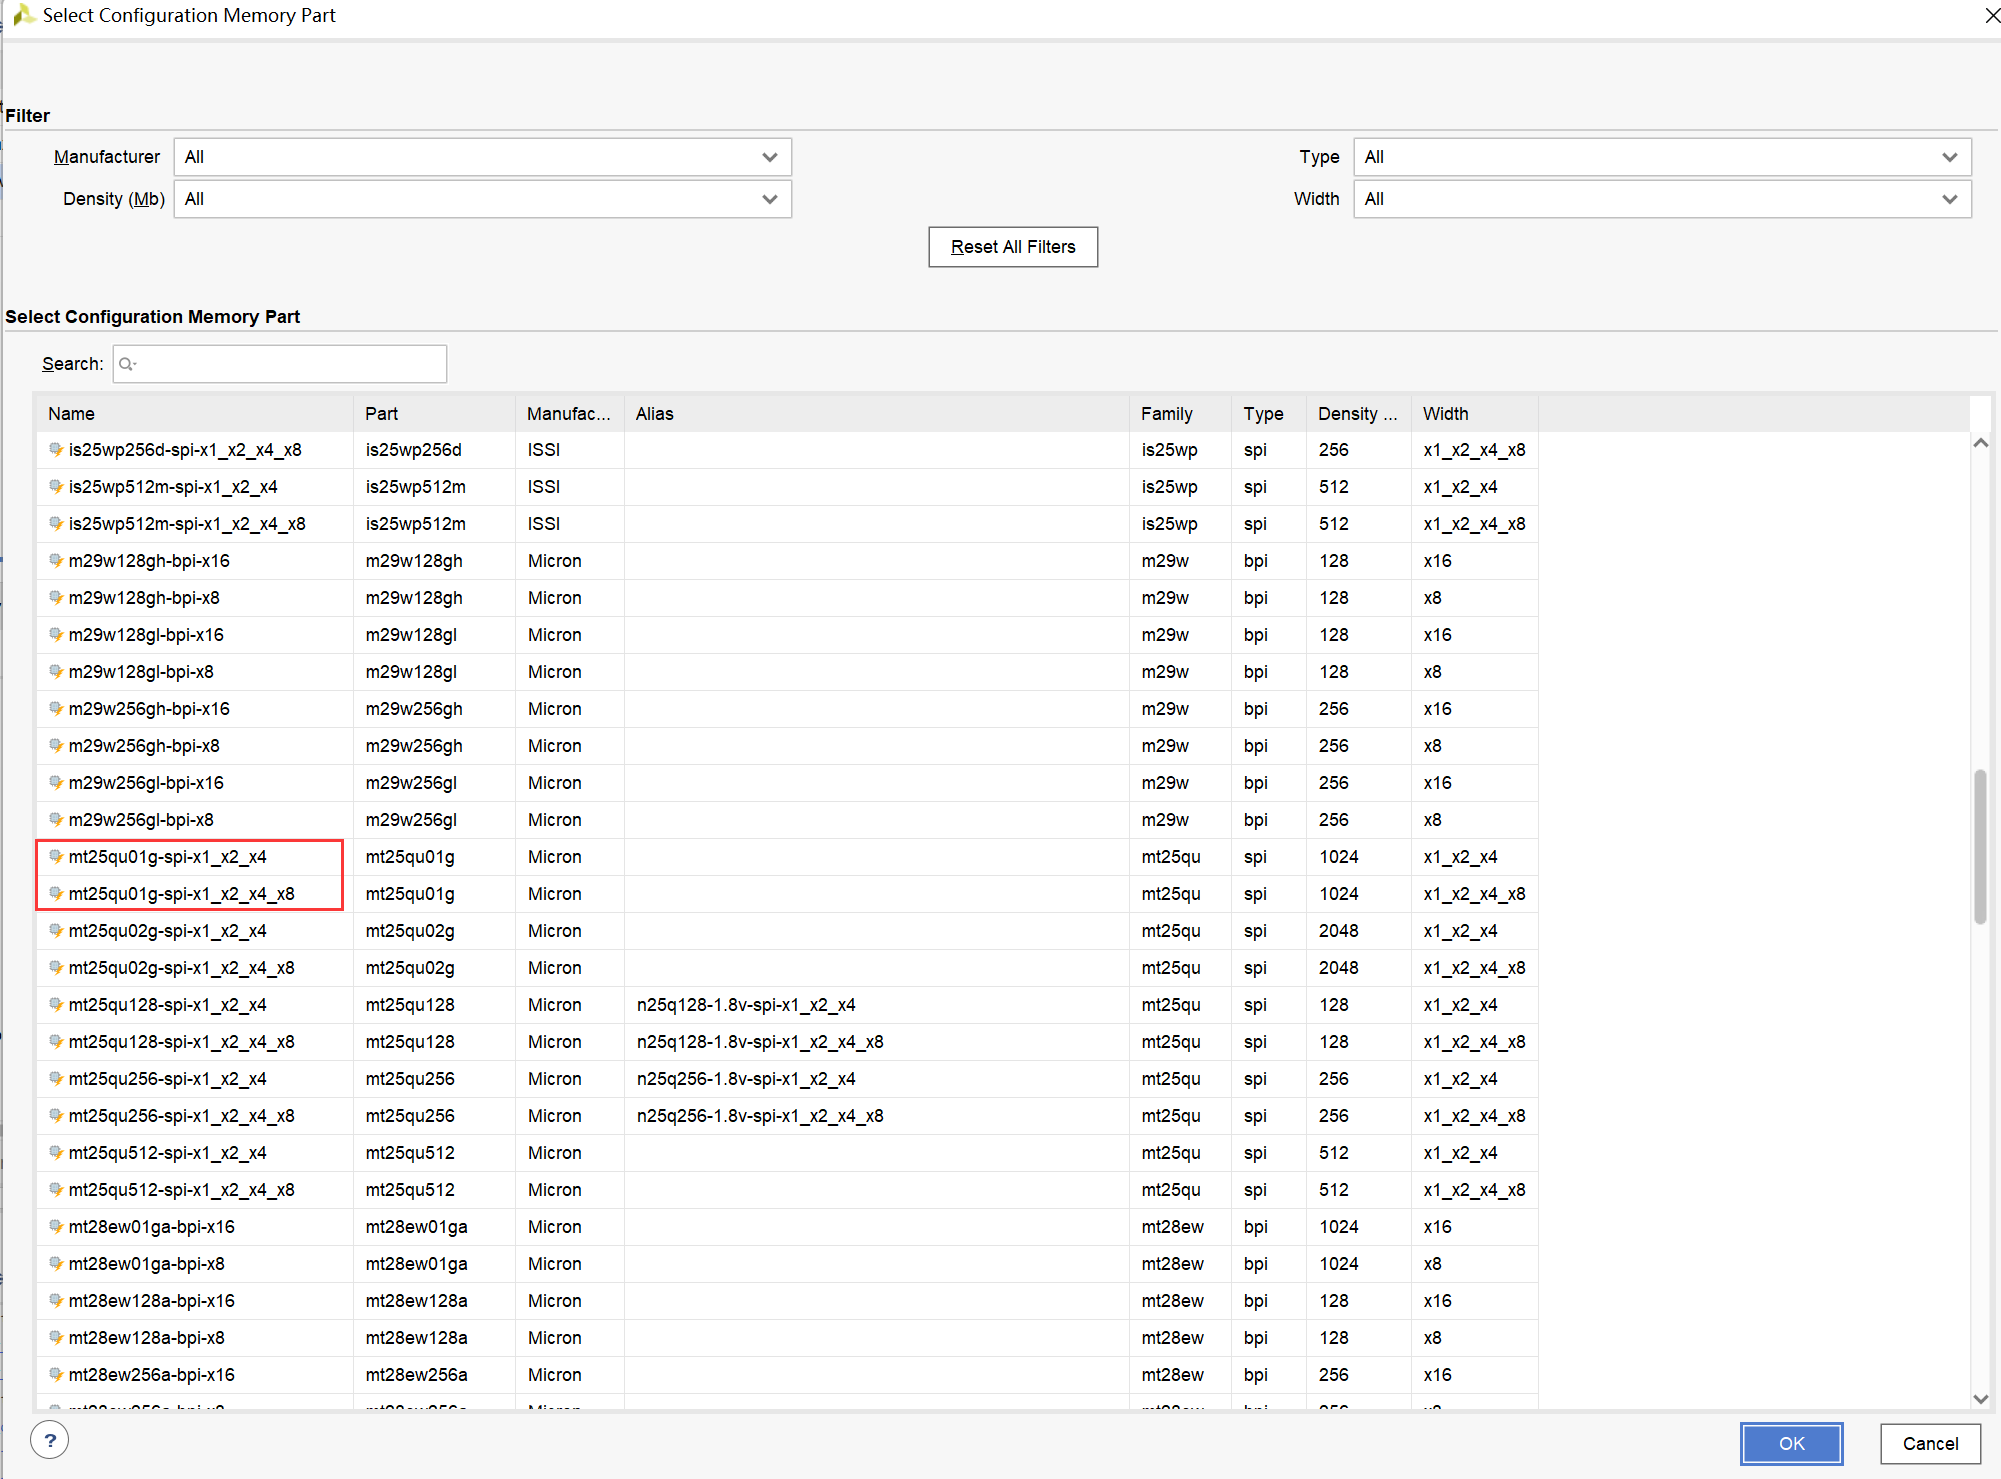The image size is (2001, 1479).
Task: Click memory part icon for is25wp512m-spi-x1_x2_x4
Action: coord(56,486)
